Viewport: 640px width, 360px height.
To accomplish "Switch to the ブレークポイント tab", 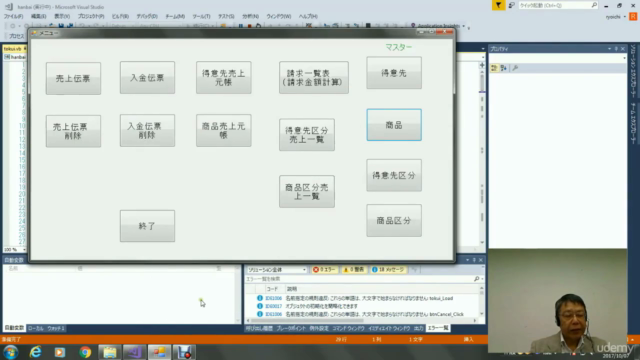I will pyautogui.click(x=291, y=328).
